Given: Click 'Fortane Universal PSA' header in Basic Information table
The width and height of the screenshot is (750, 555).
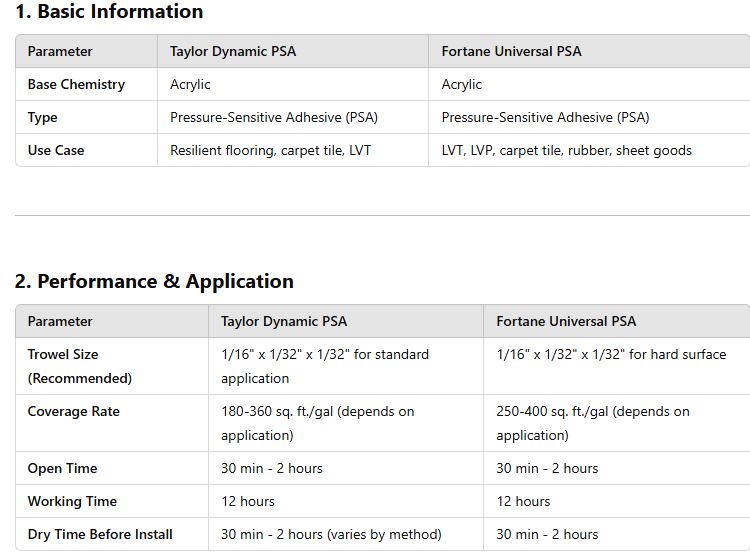Looking at the screenshot, I should coord(511,51).
